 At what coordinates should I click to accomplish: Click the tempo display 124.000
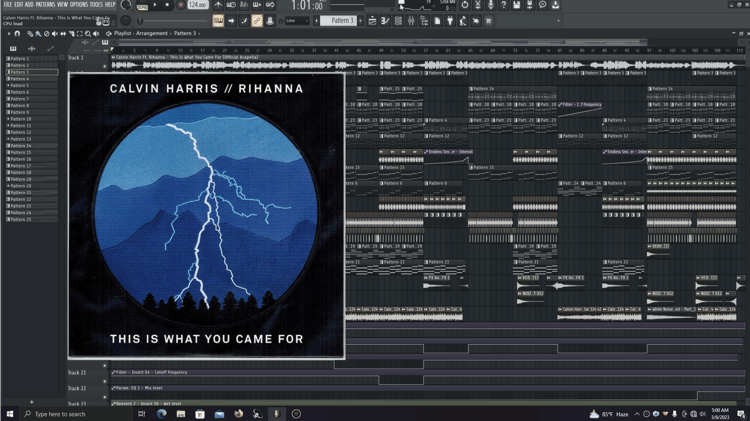pyautogui.click(x=198, y=5)
